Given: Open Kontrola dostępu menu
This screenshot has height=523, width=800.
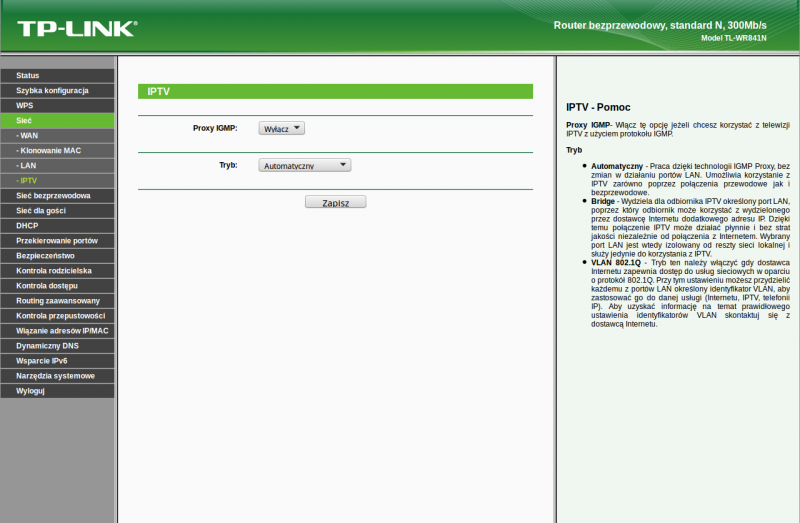Looking at the screenshot, I should point(58,286).
